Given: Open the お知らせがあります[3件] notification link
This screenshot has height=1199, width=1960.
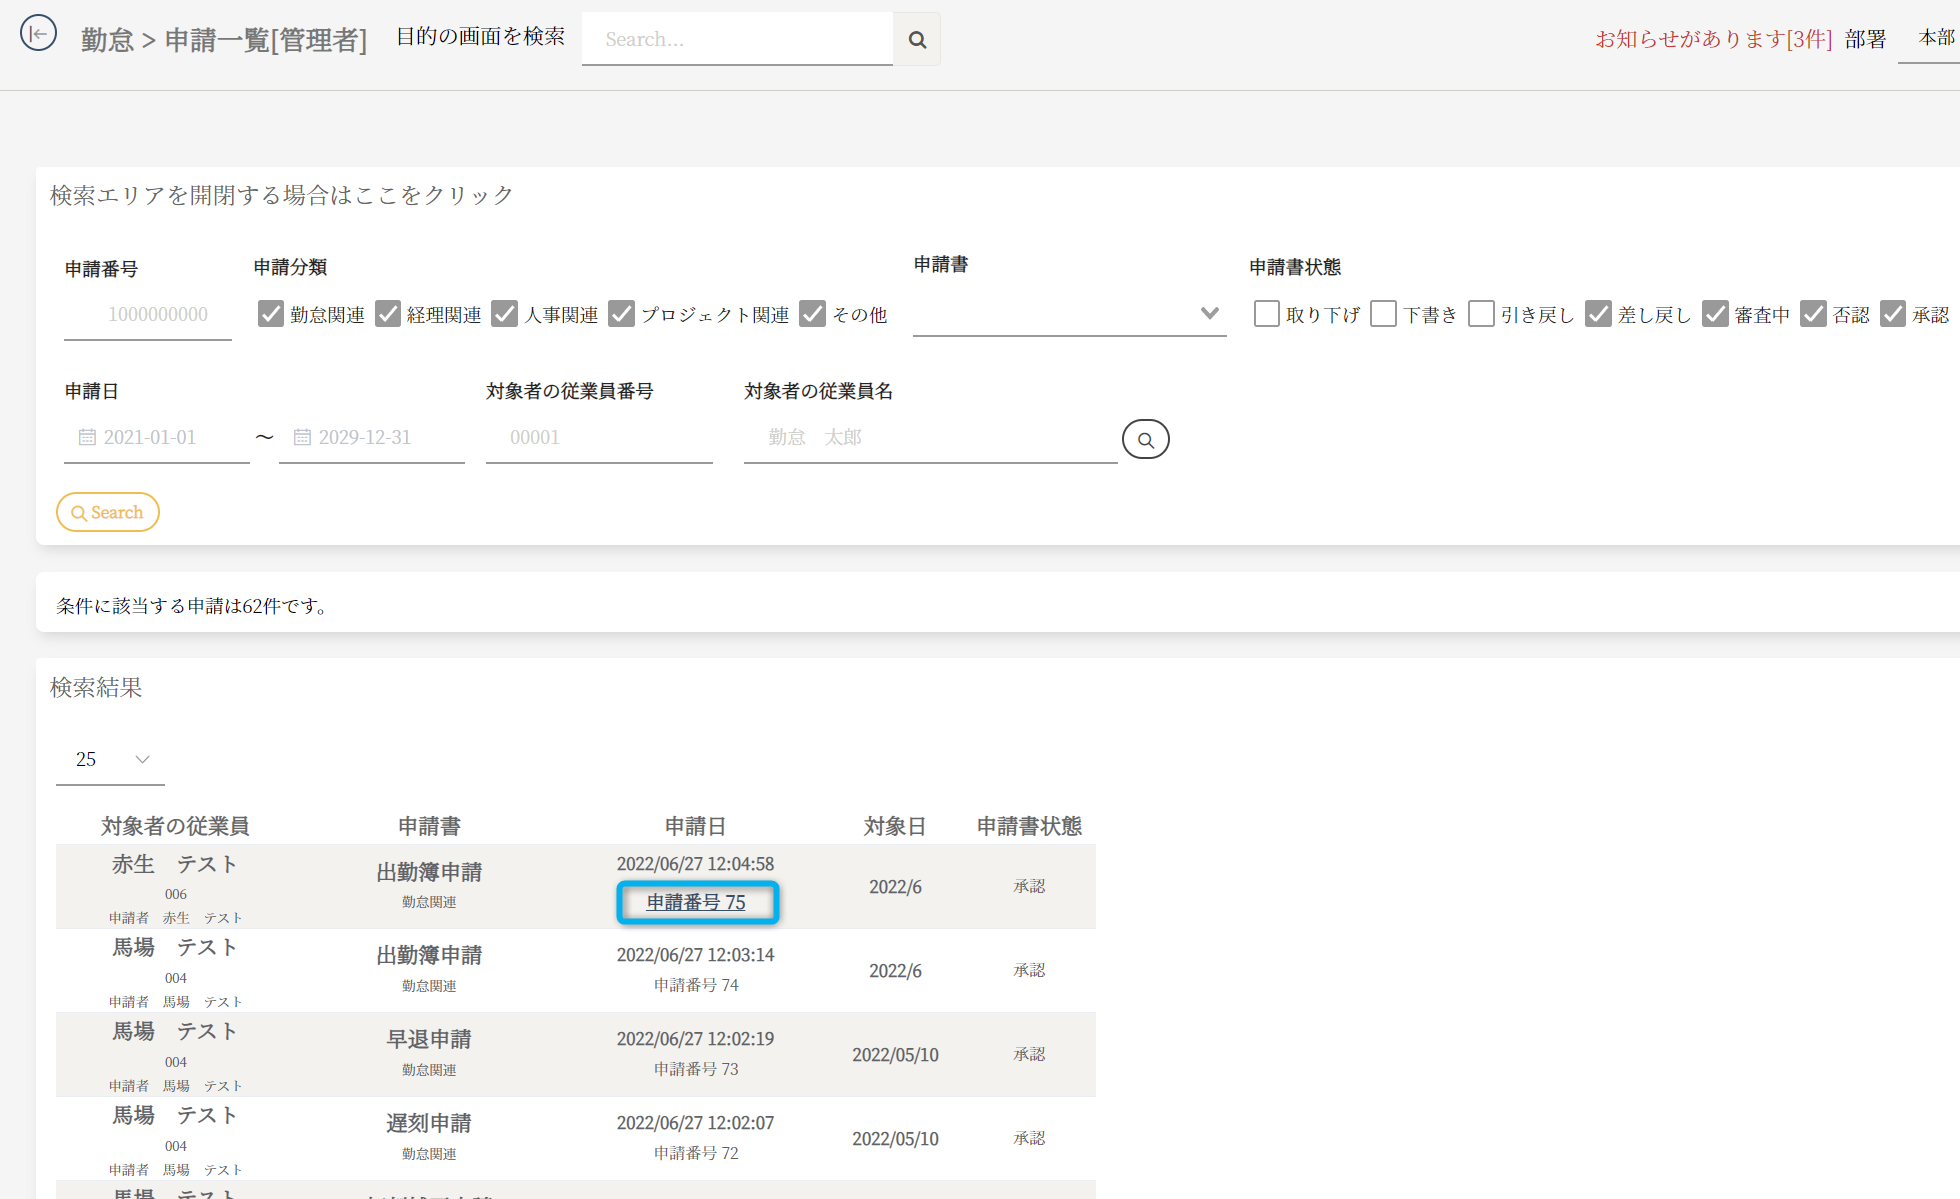Looking at the screenshot, I should 1713,39.
